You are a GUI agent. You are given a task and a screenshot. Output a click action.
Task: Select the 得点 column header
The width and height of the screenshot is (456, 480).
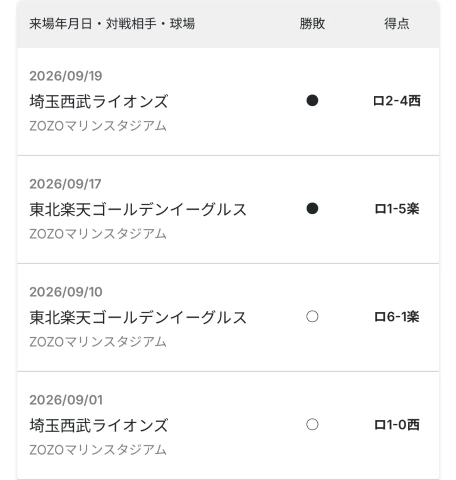pos(397,24)
